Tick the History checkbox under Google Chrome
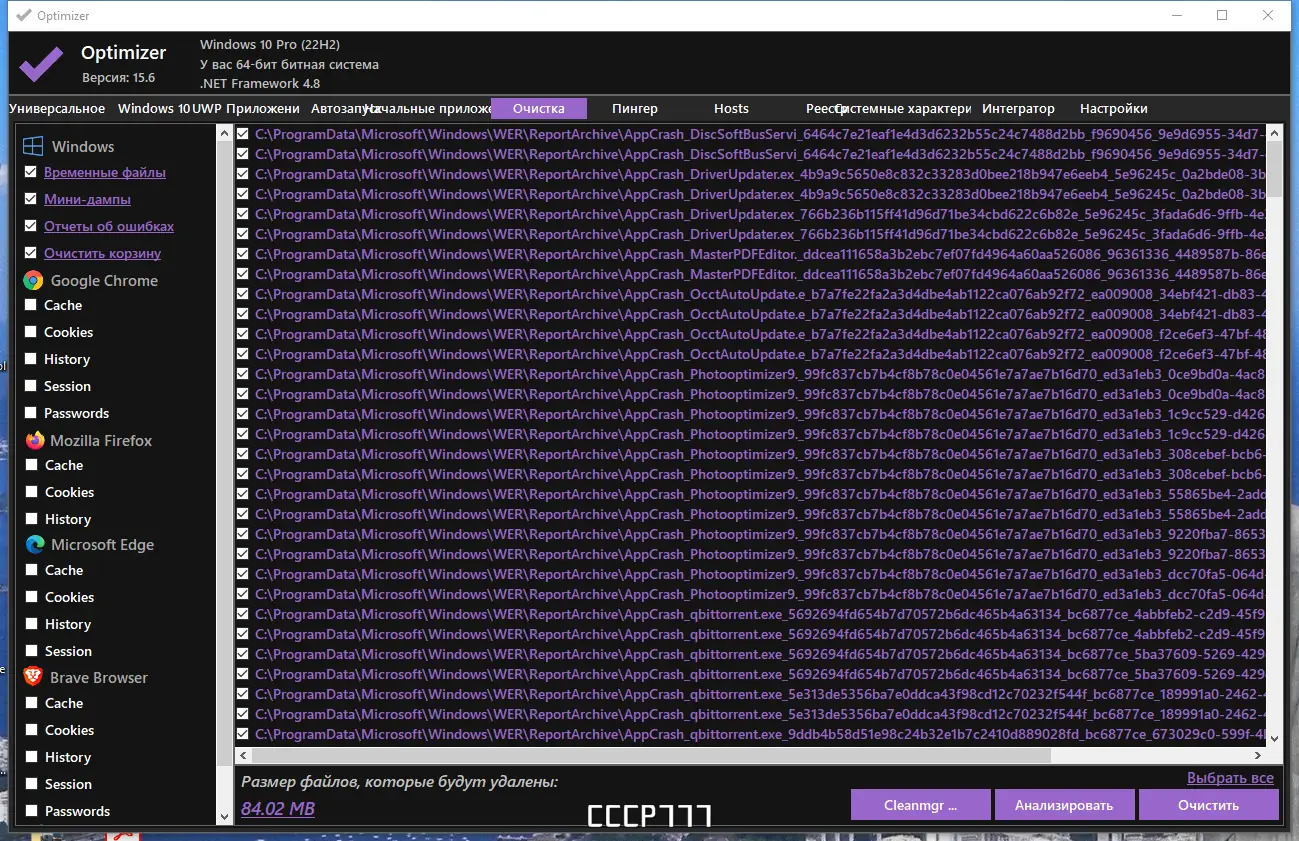This screenshot has width=1299, height=841. tap(31, 359)
